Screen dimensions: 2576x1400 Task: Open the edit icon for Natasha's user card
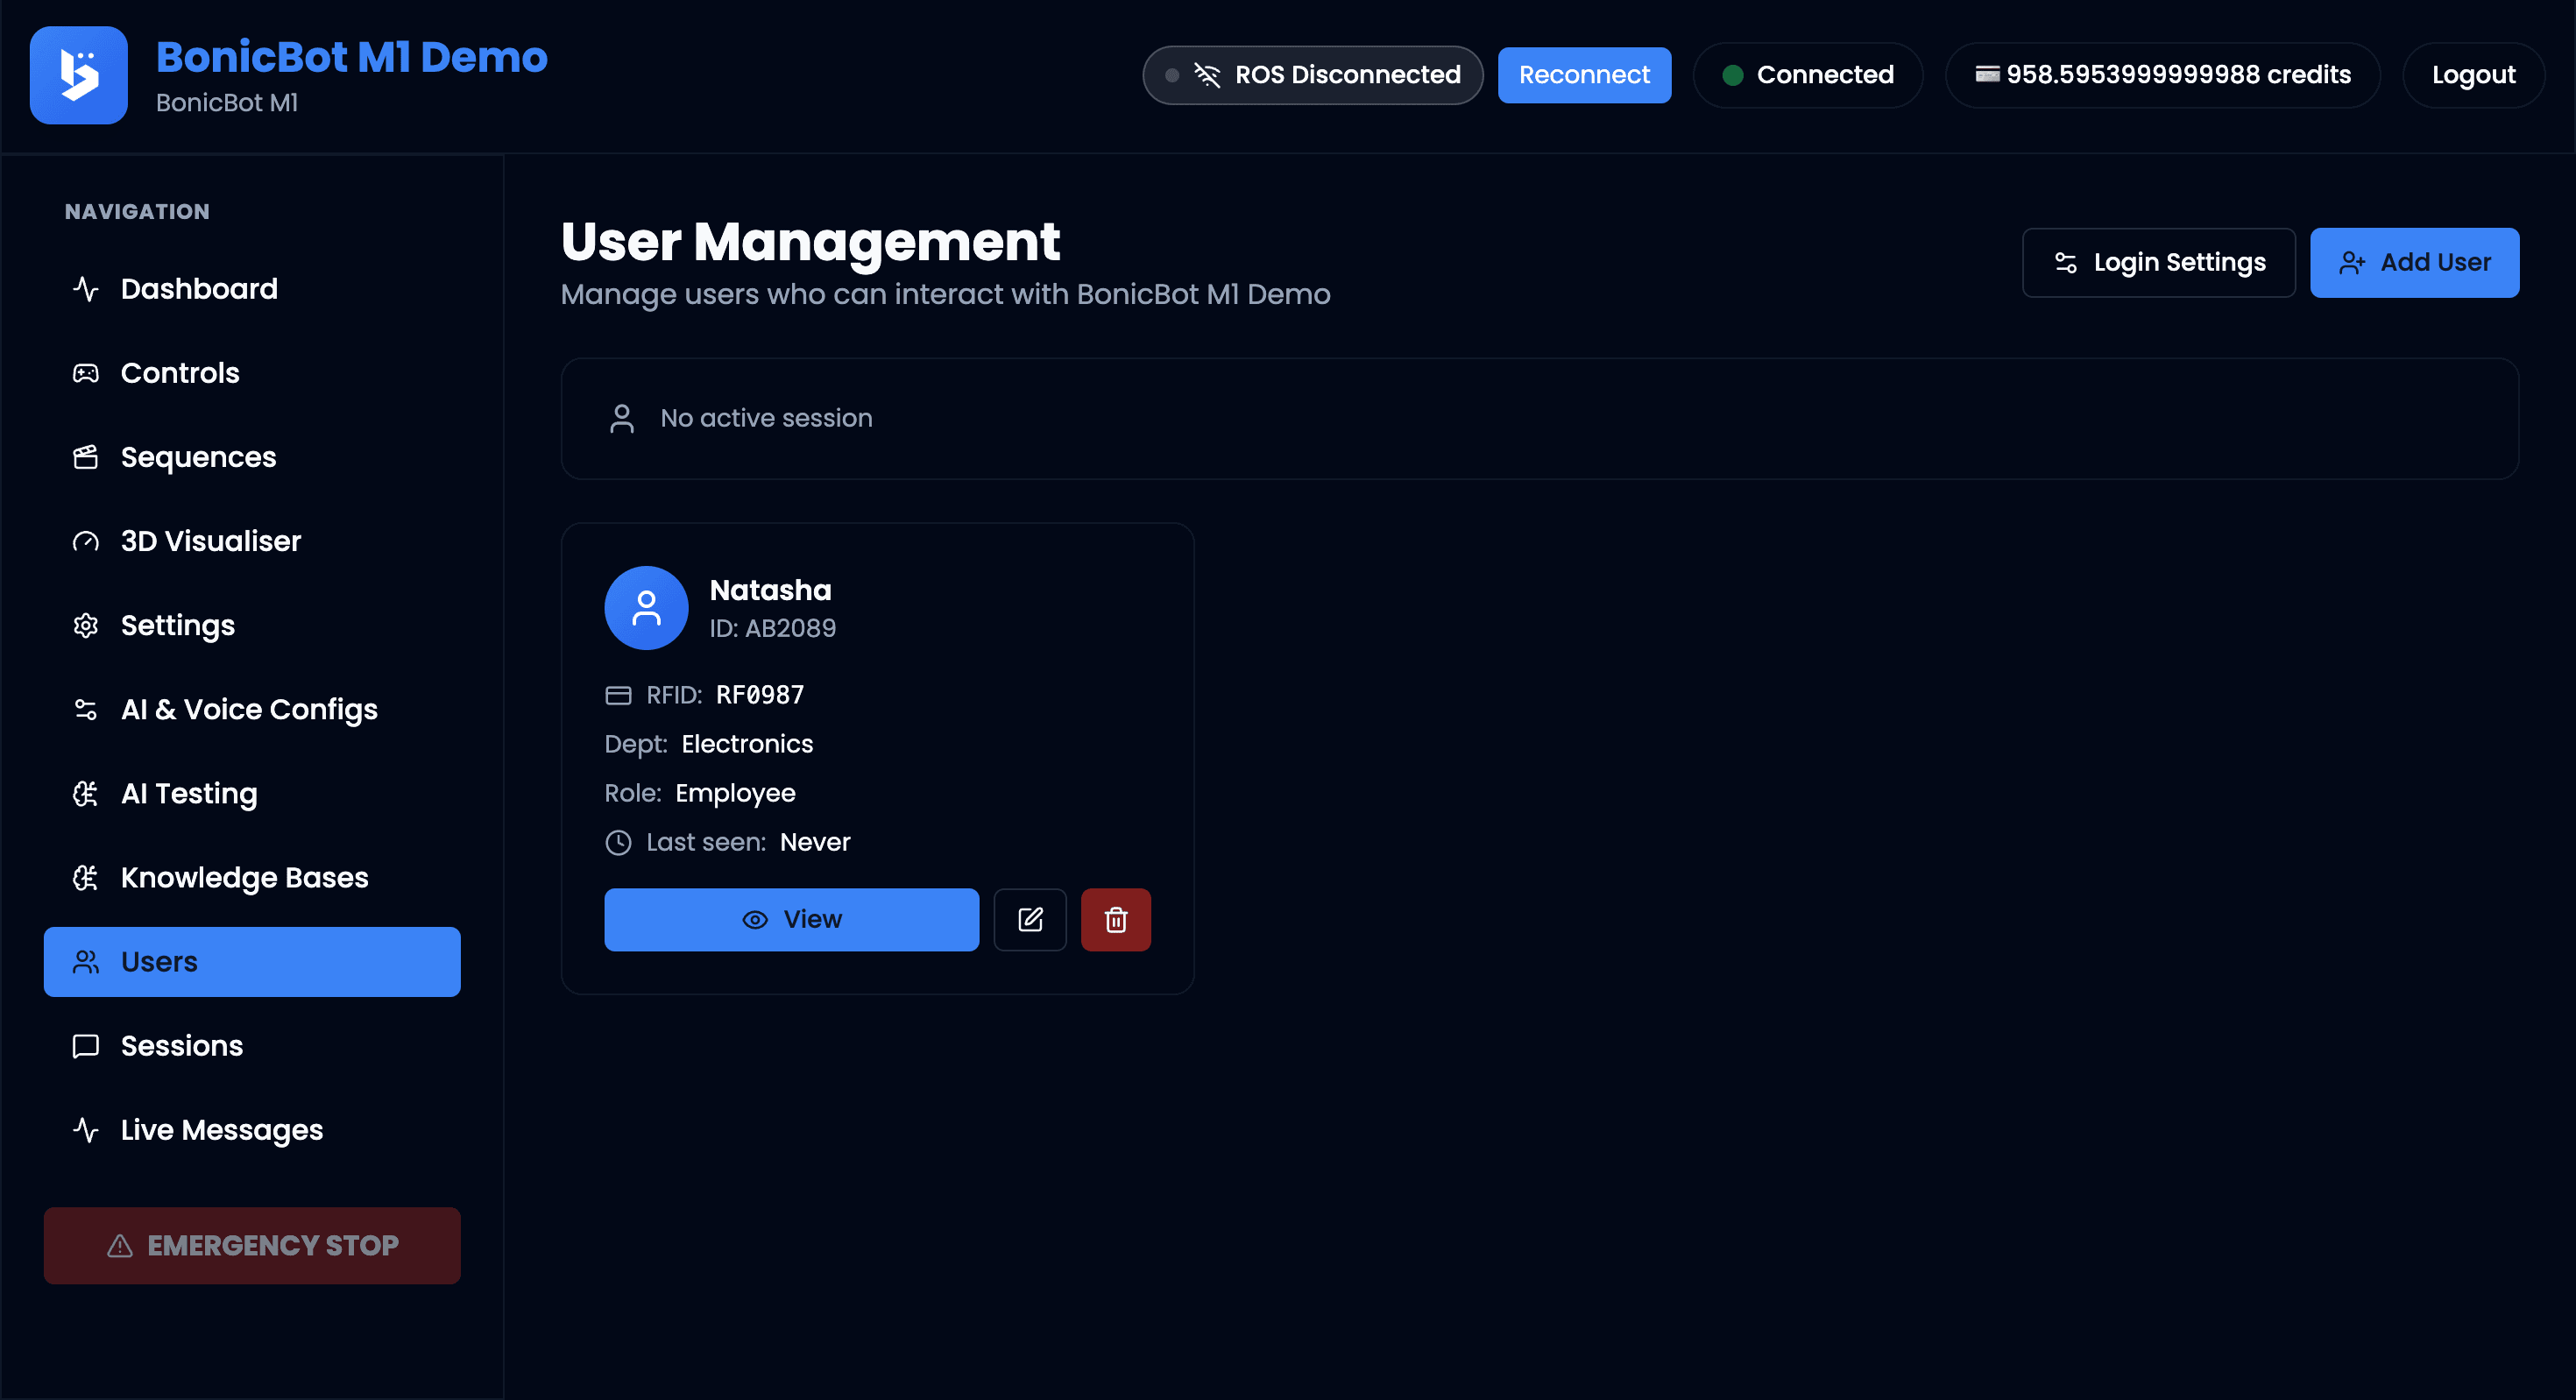[1029, 919]
